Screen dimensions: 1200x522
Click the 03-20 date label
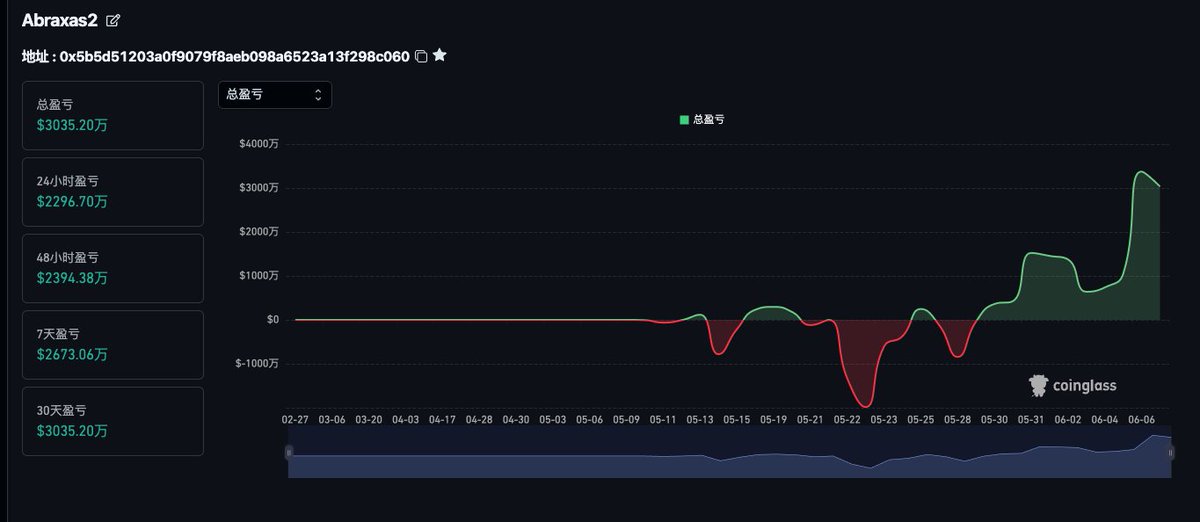tap(369, 420)
